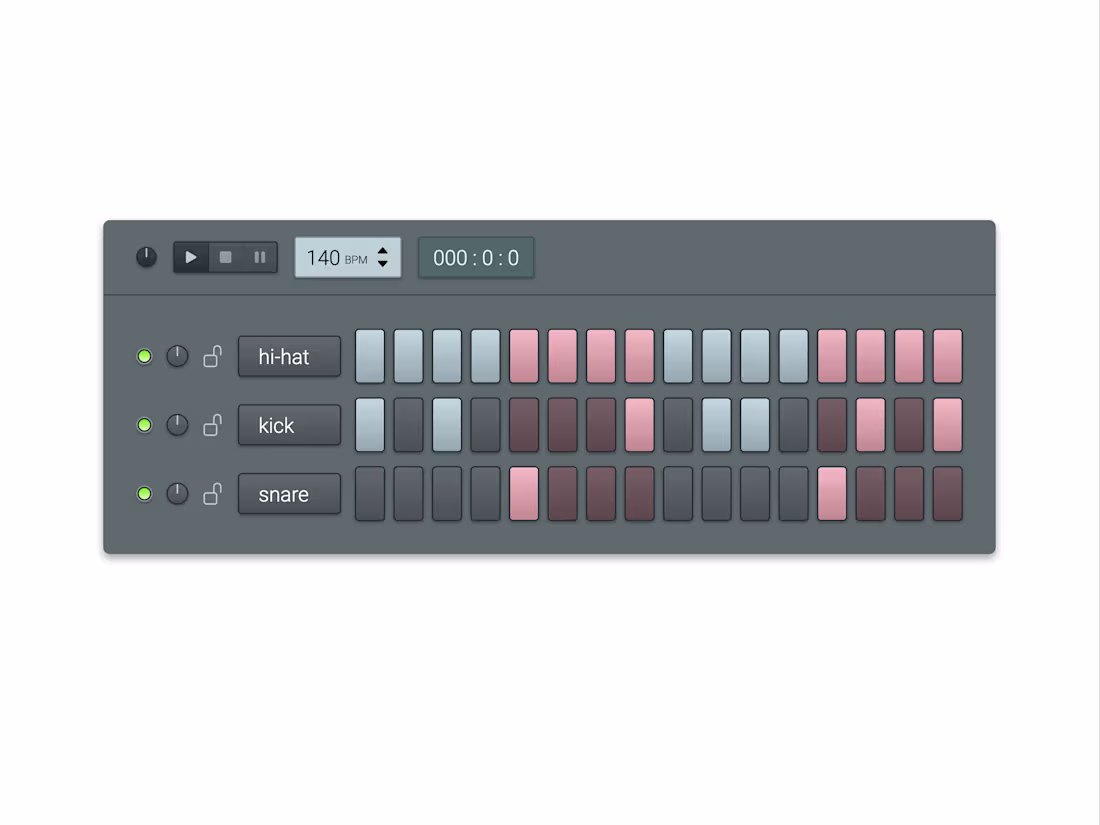
Task: Click the Play button in transport
Action: pos(191,257)
